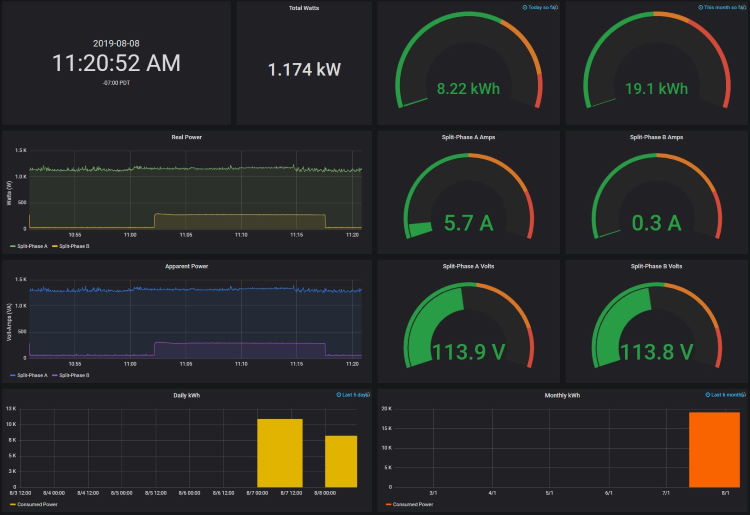750x515 pixels.
Task: Click the 113.9 V gauge value
Action: pyautogui.click(x=468, y=352)
